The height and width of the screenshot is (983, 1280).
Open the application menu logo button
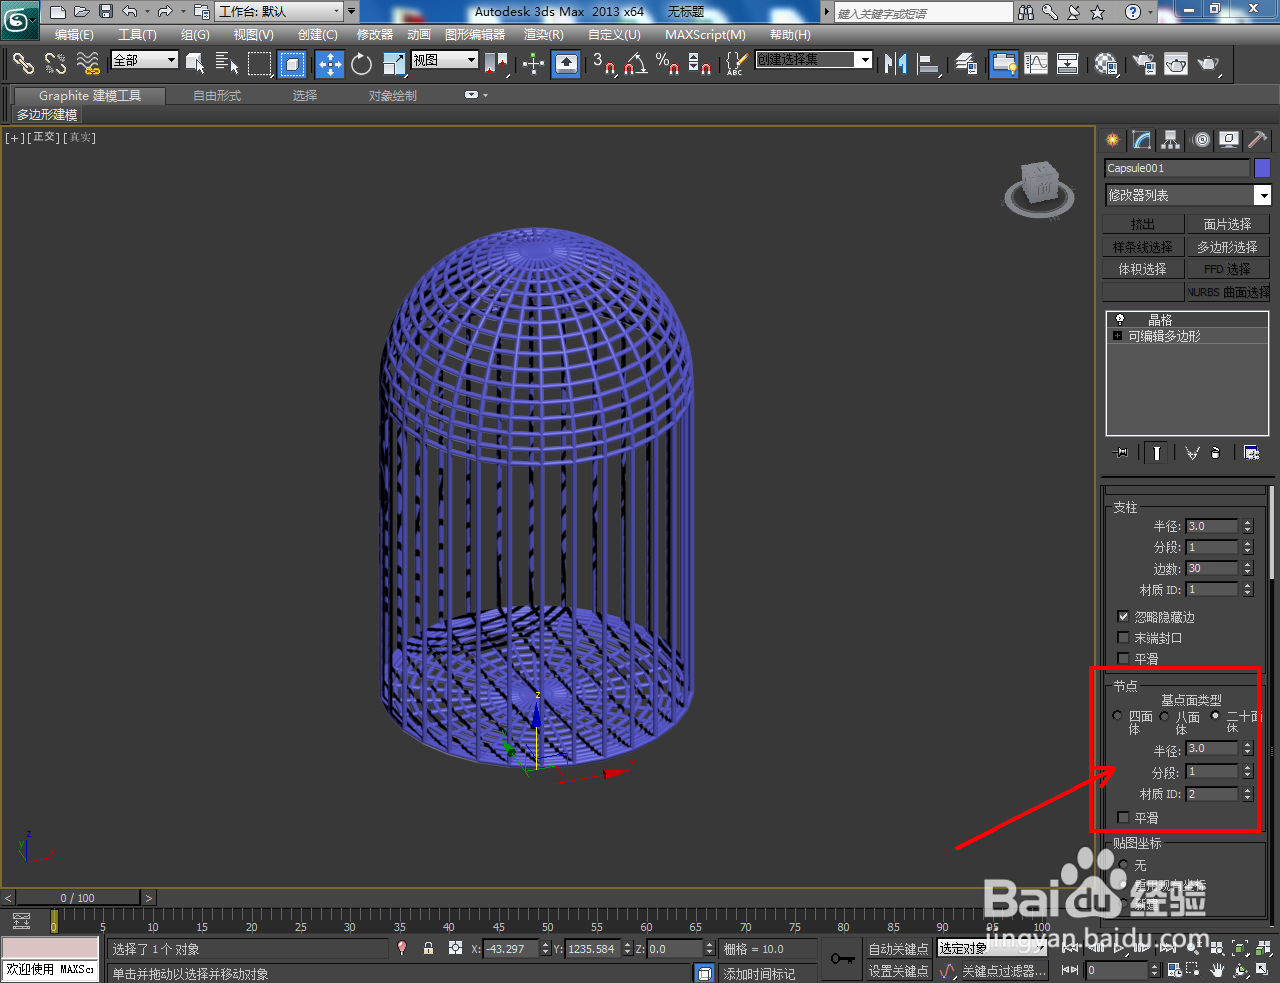20,20
